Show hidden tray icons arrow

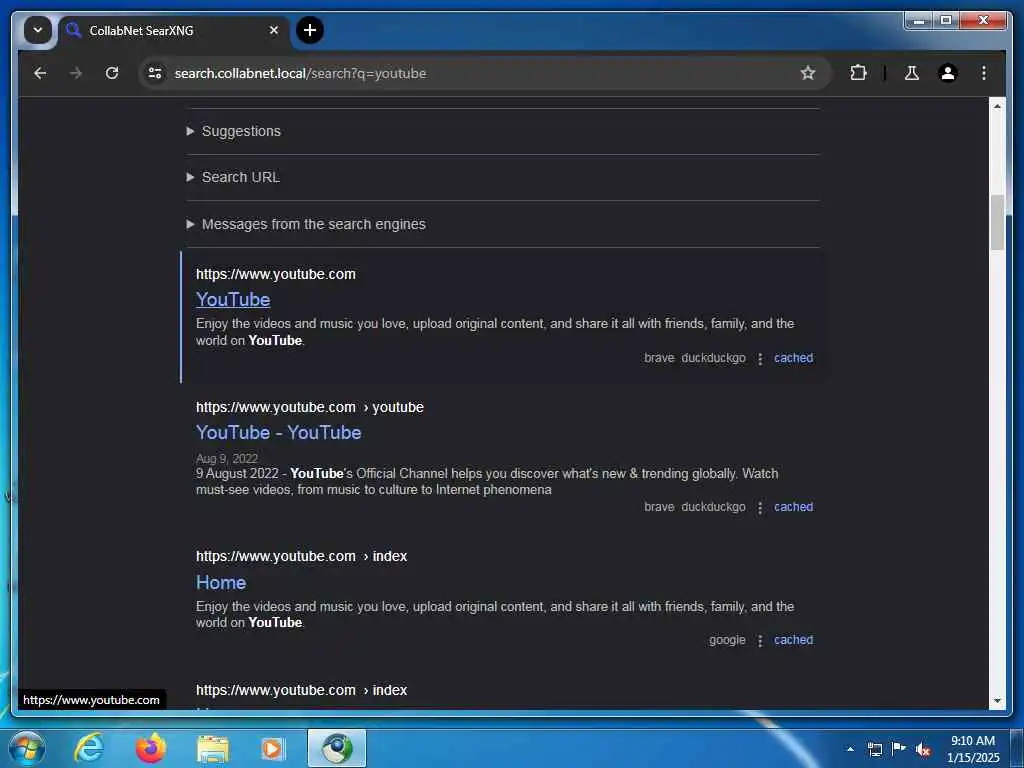pyautogui.click(x=850, y=749)
